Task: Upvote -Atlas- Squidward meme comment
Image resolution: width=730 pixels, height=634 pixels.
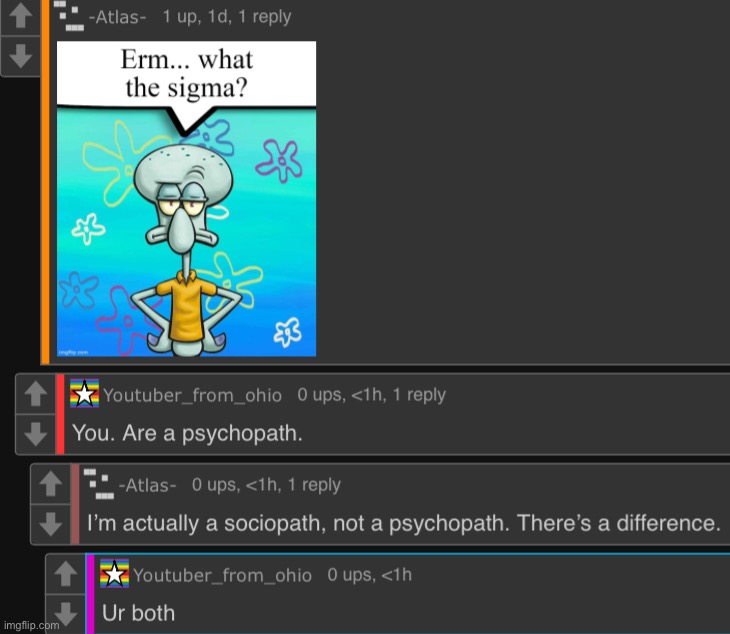Action: click(x=20, y=16)
